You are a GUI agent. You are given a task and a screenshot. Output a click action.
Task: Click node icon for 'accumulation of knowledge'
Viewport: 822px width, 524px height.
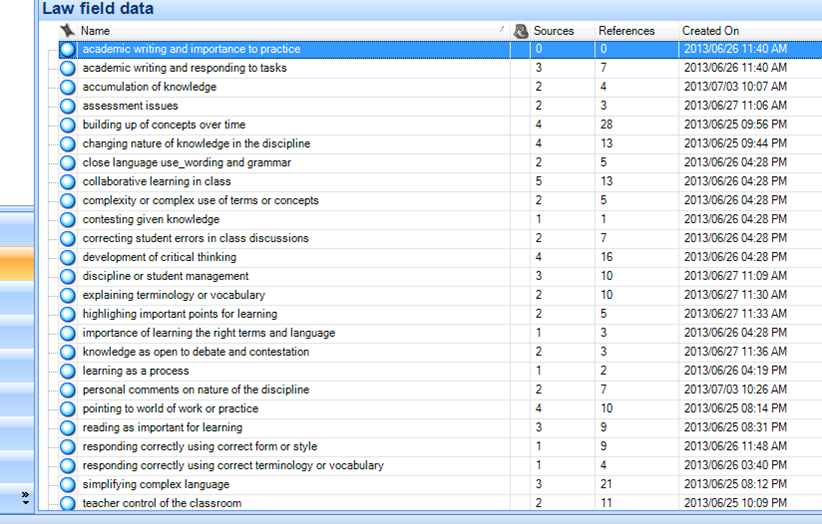(67, 87)
